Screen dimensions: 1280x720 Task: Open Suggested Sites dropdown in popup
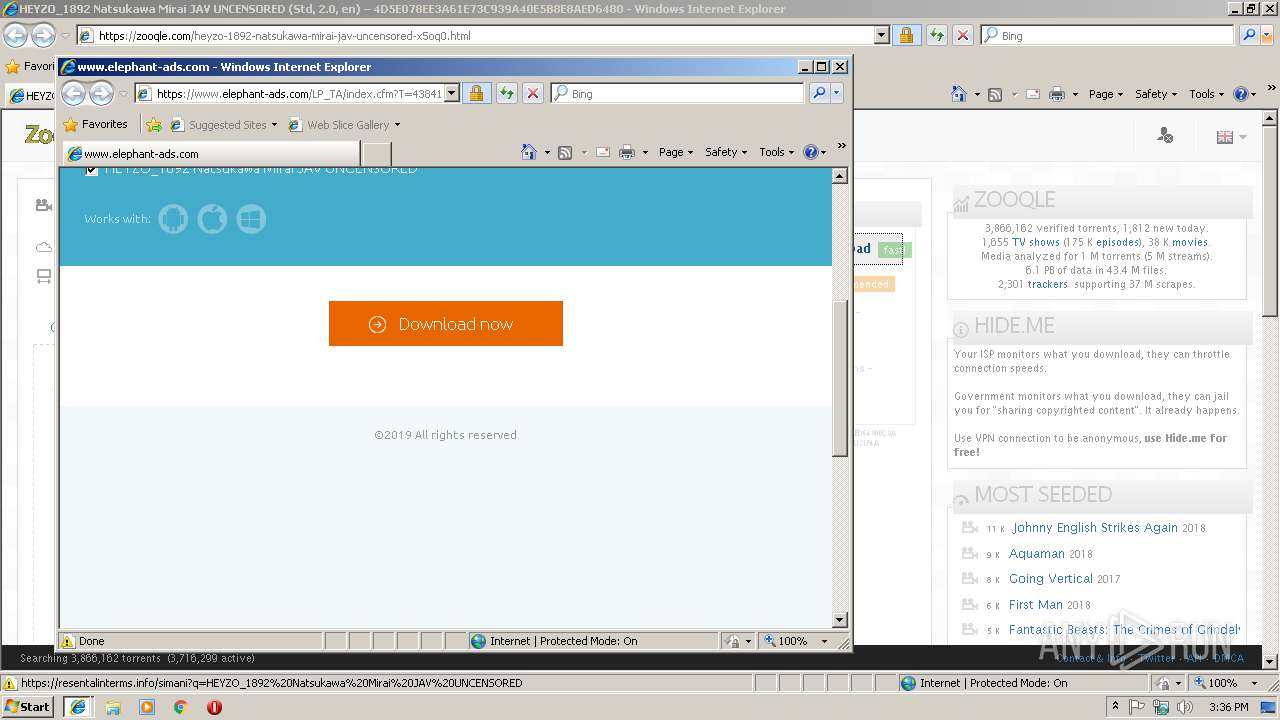[223, 125]
